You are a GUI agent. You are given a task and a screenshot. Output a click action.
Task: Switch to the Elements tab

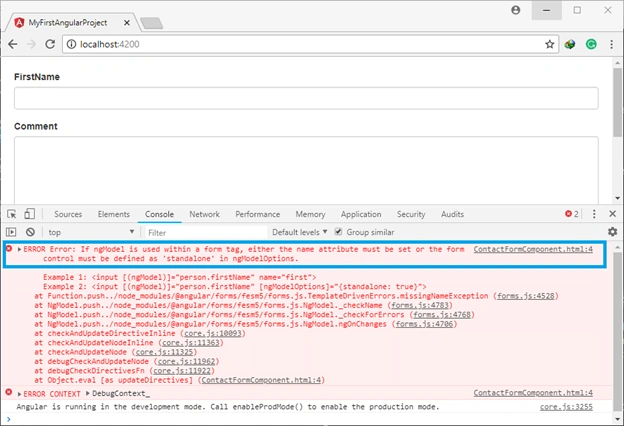click(114, 214)
